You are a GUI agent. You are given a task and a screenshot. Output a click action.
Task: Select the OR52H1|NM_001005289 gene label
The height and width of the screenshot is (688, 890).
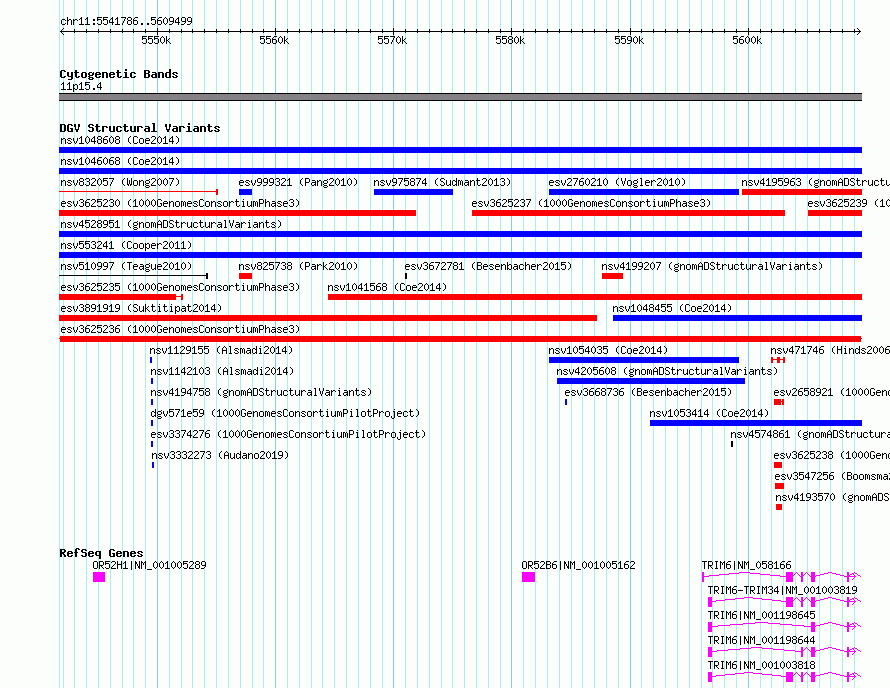[149, 565]
